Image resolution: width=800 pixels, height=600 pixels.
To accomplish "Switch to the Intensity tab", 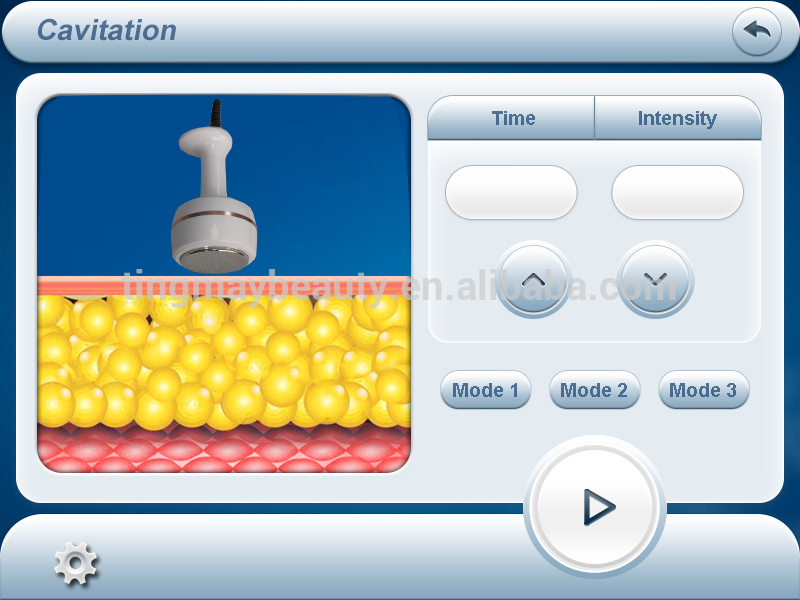I will pyautogui.click(x=677, y=118).
